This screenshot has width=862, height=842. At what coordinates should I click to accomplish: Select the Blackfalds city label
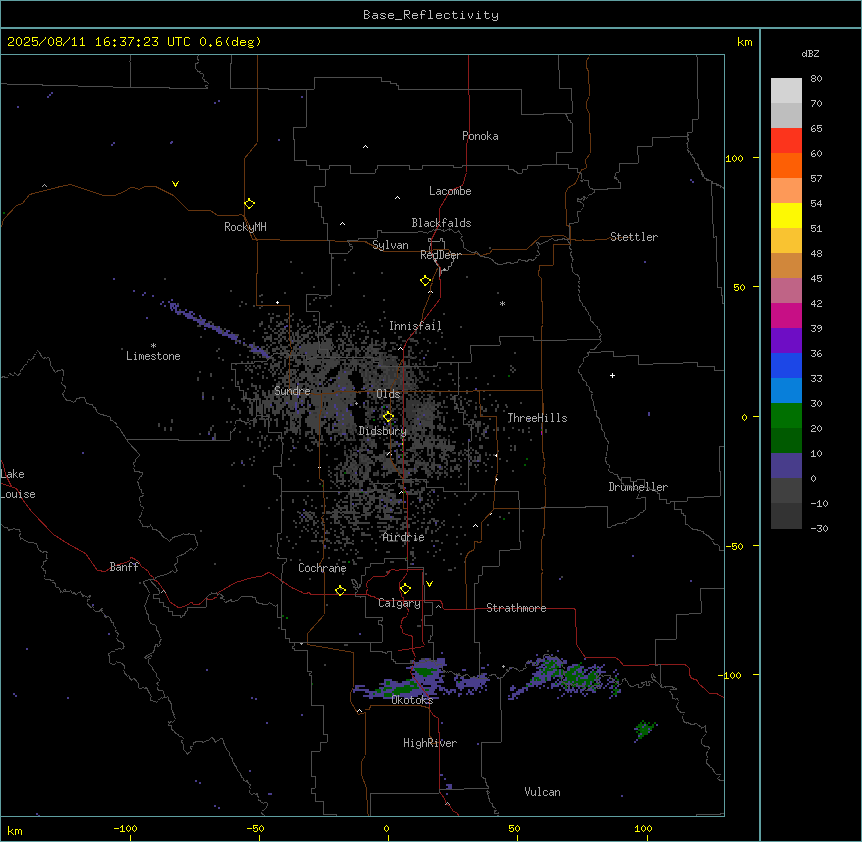pos(441,223)
